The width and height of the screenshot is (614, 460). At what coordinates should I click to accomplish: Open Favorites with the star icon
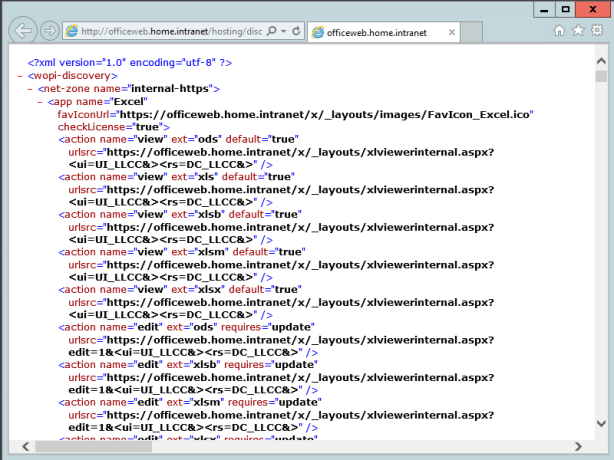tap(578, 31)
